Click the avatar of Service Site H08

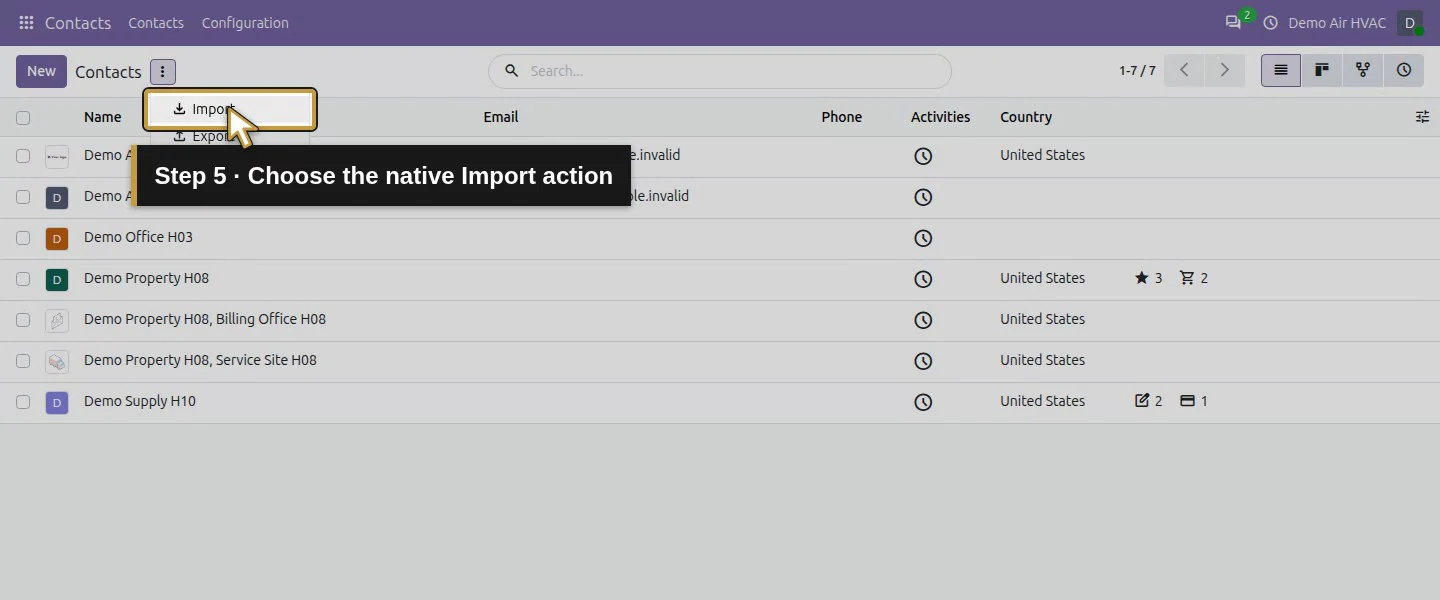click(x=57, y=361)
